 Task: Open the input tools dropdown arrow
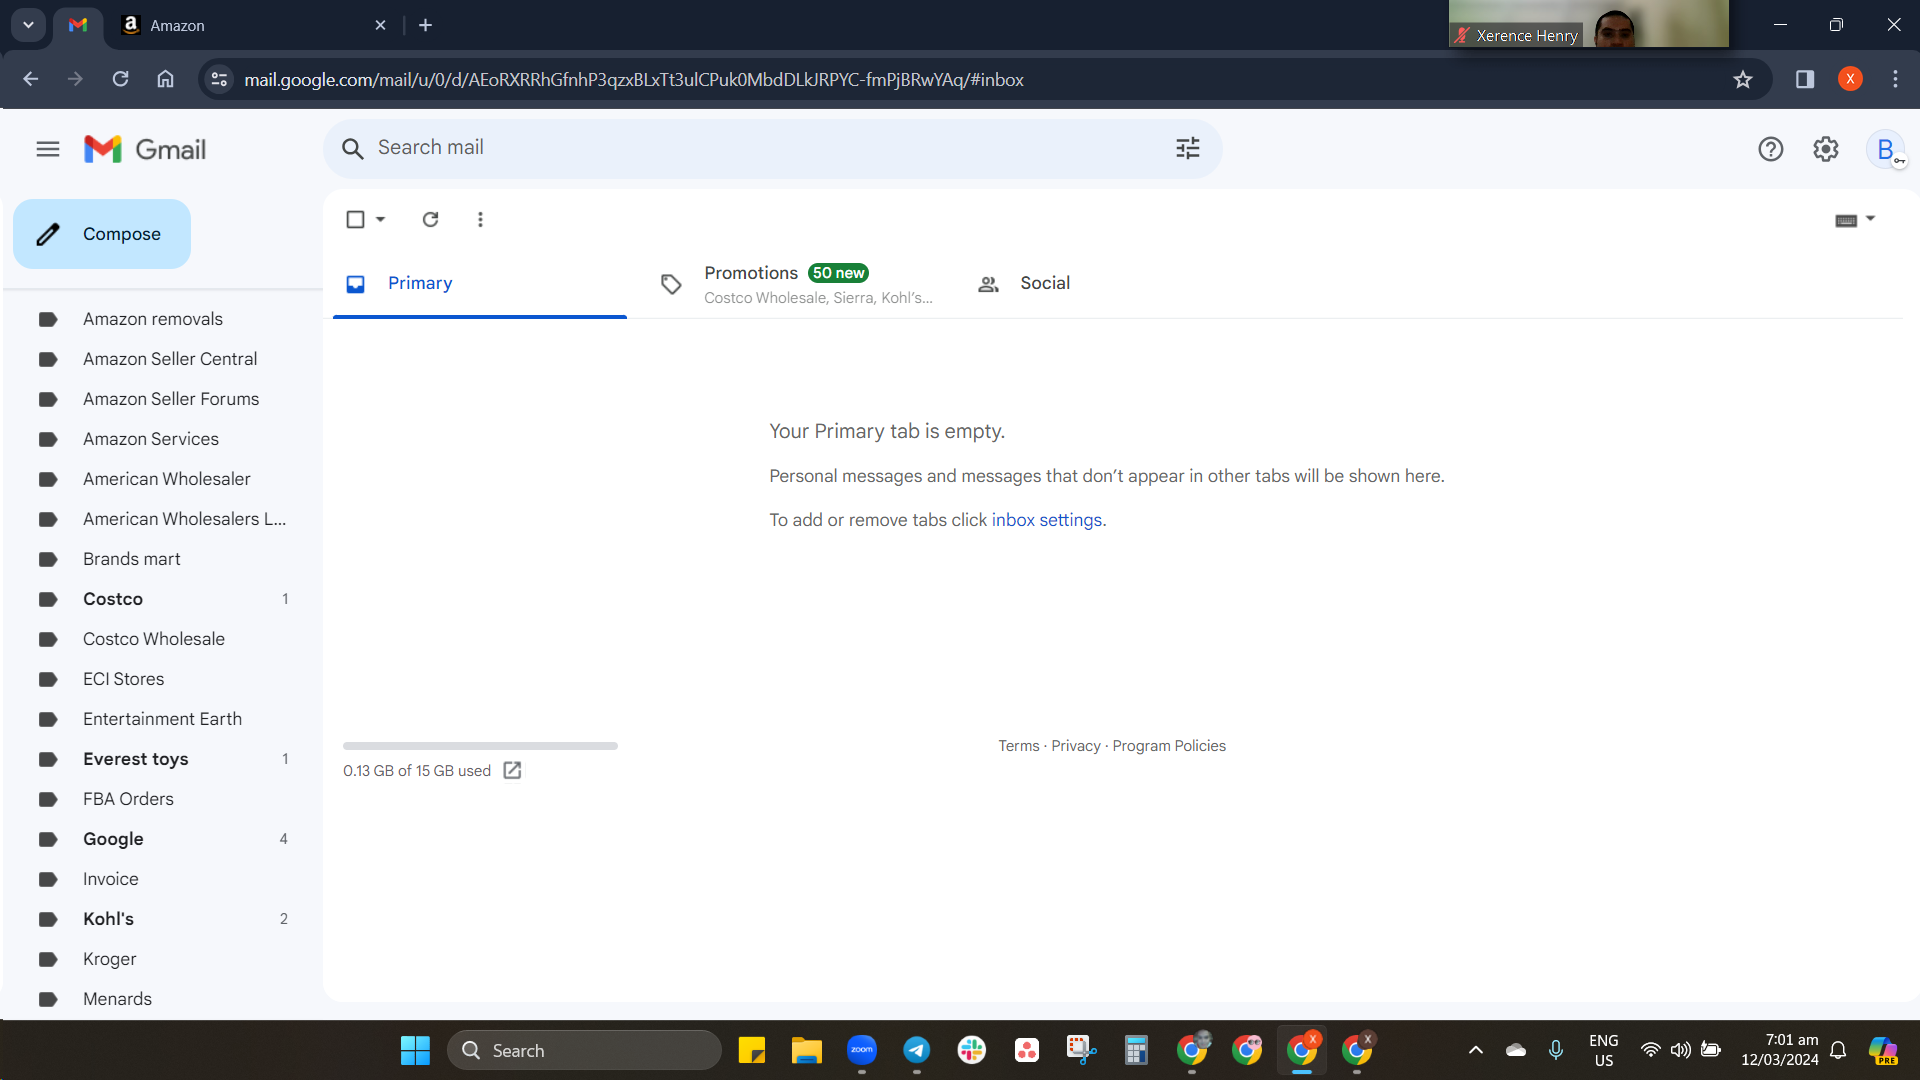click(1871, 218)
